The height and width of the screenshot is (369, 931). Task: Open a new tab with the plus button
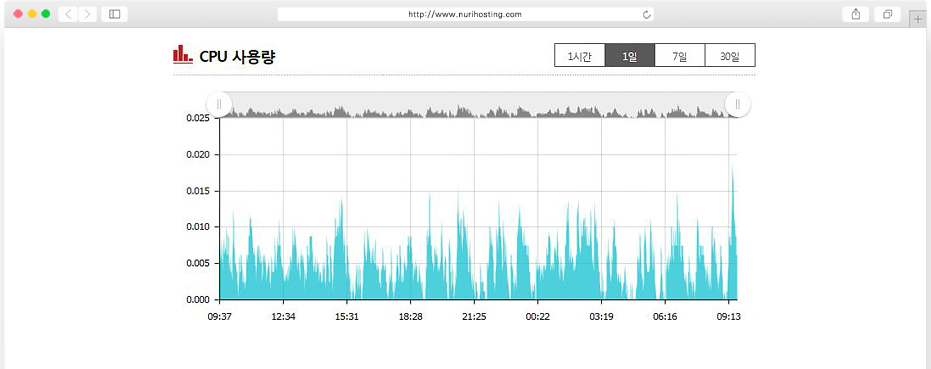(918, 19)
